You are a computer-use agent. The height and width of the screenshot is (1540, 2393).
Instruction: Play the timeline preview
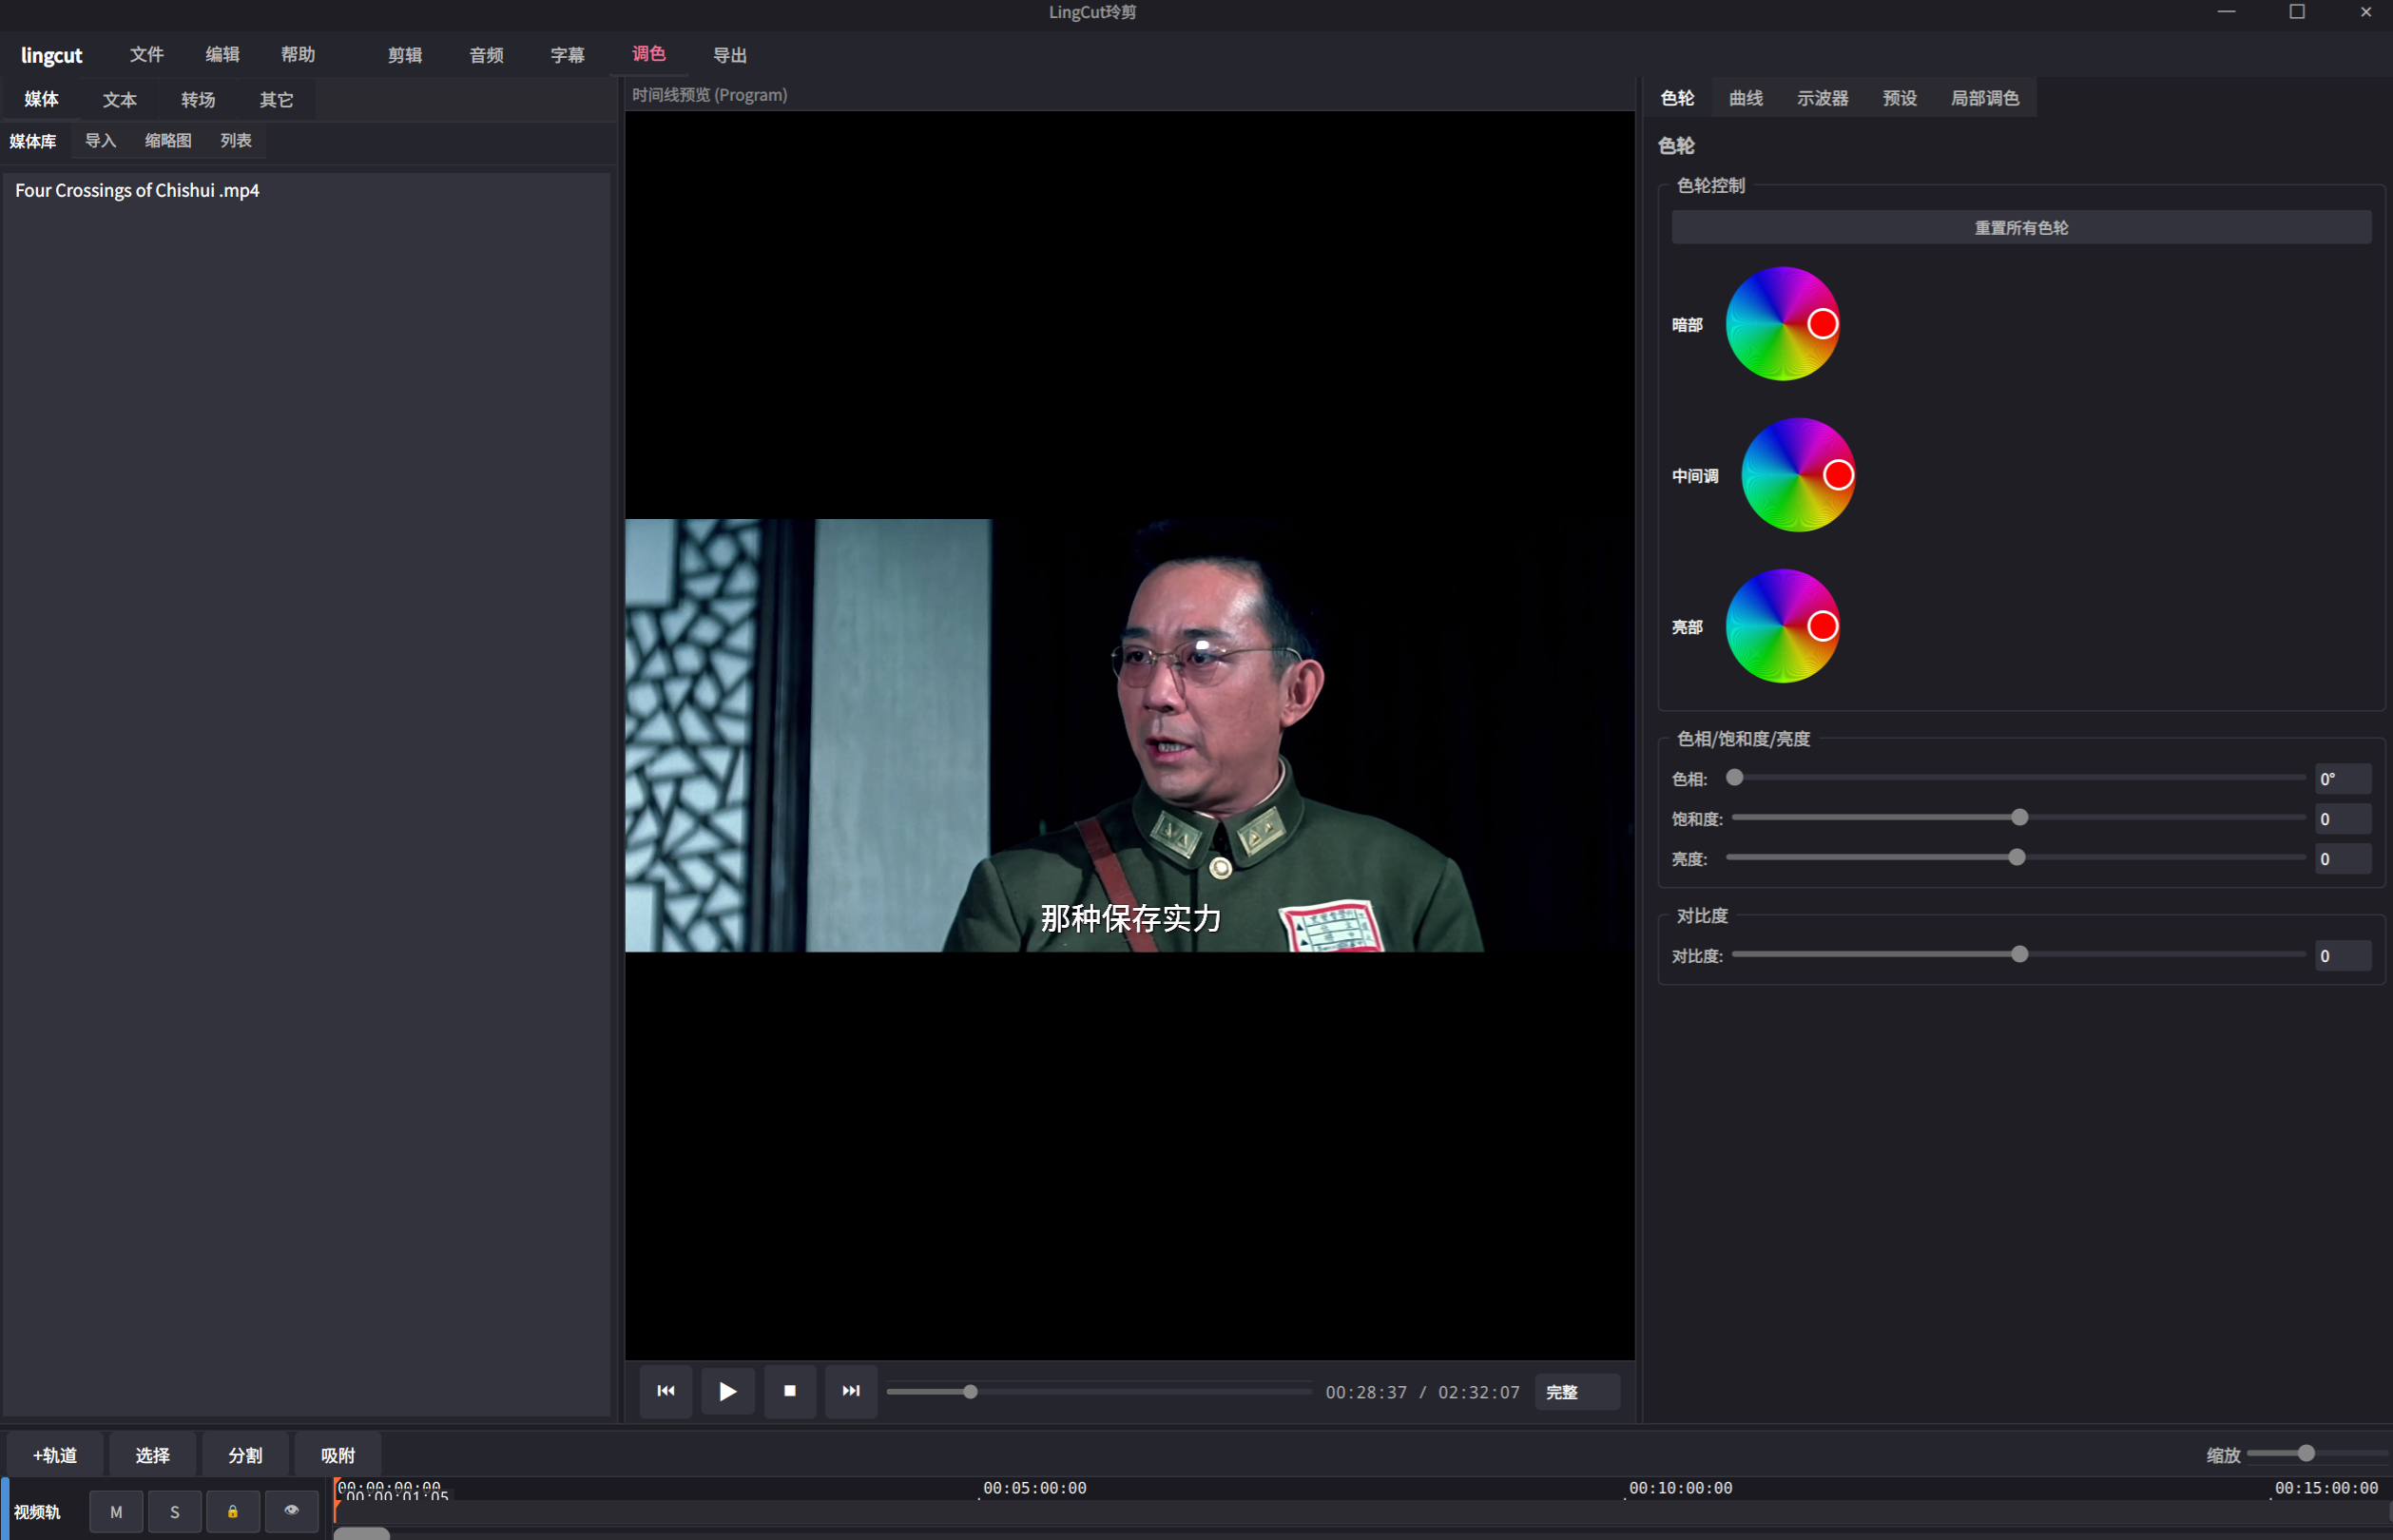pyautogui.click(x=728, y=1391)
